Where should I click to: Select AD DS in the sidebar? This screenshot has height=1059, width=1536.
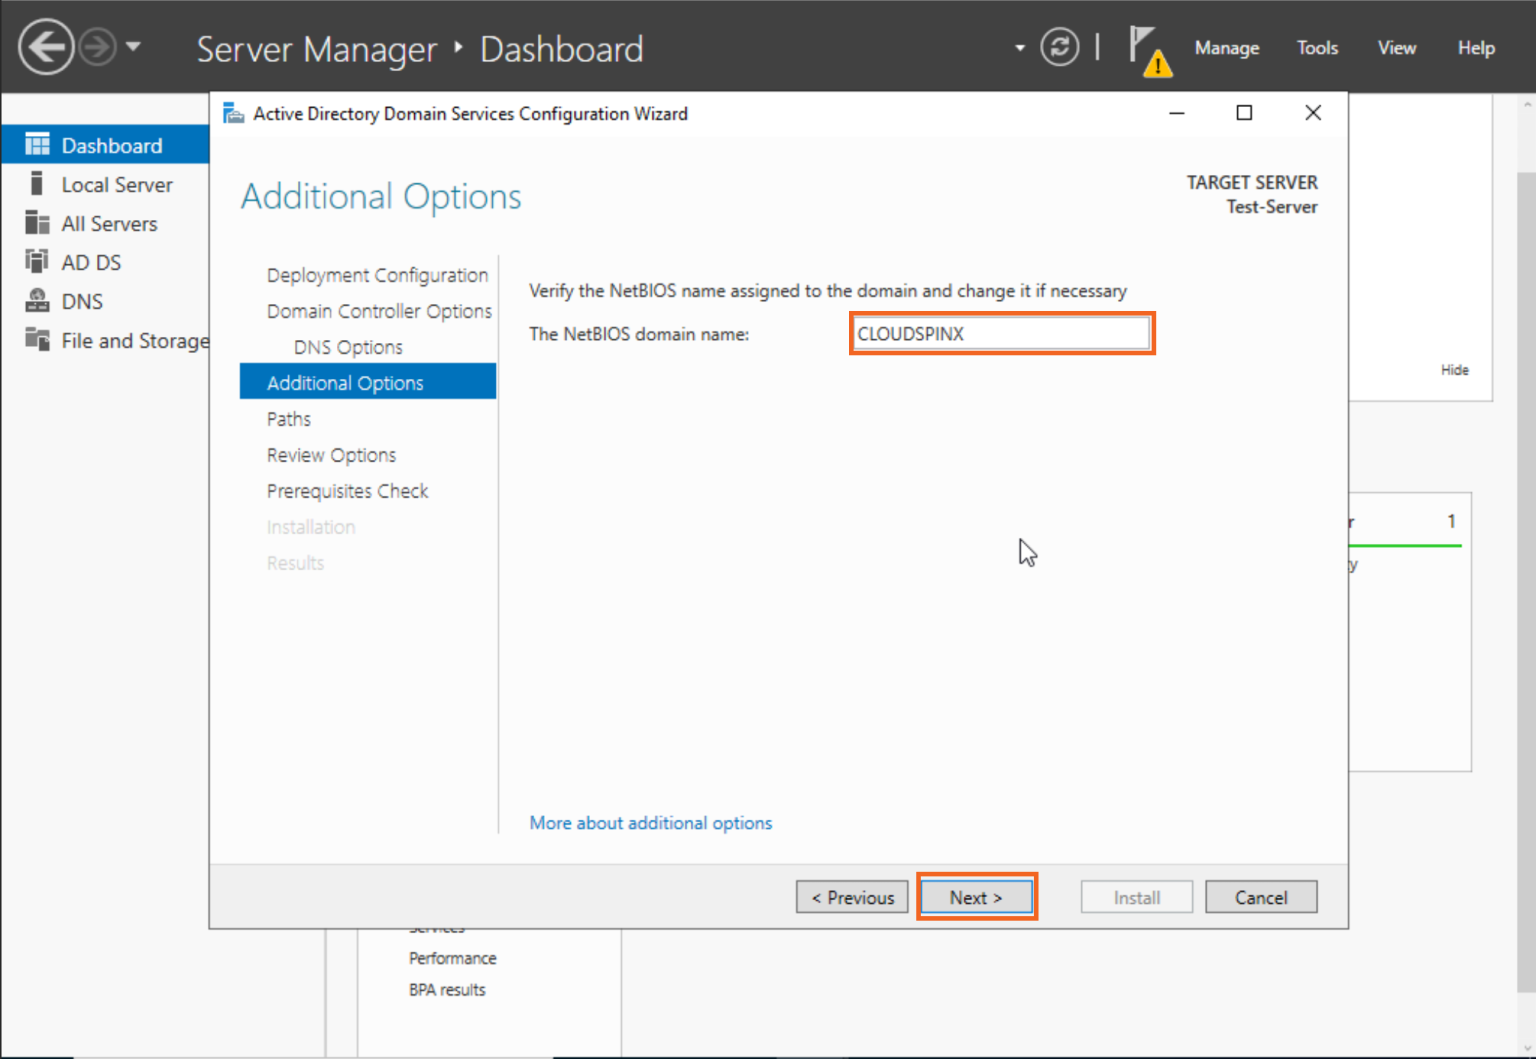[91, 262]
